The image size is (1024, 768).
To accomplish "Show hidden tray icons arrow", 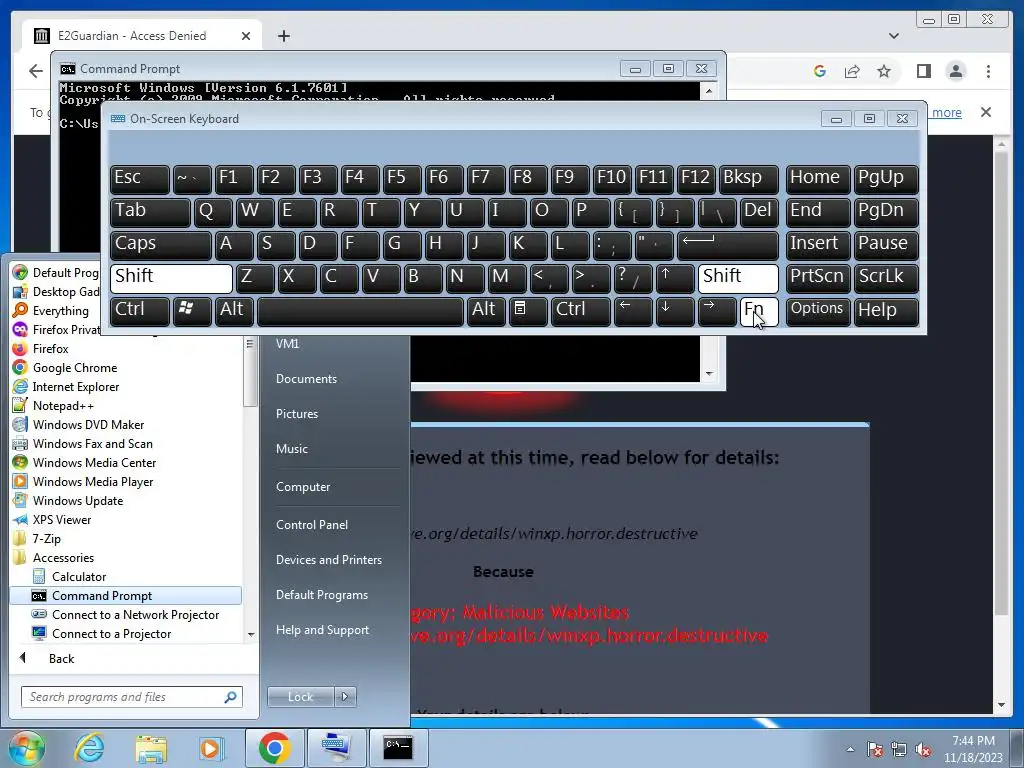I will pos(850,750).
